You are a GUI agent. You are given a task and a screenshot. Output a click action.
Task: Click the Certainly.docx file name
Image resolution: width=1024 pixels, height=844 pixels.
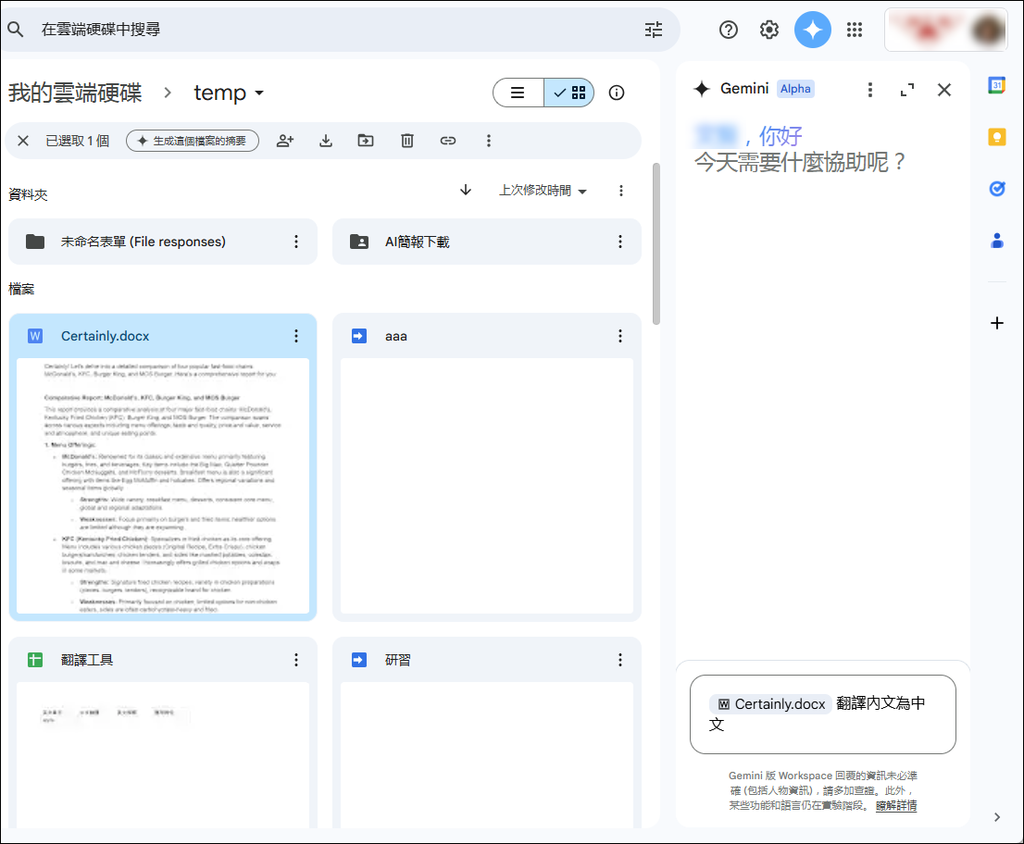point(105,336)
